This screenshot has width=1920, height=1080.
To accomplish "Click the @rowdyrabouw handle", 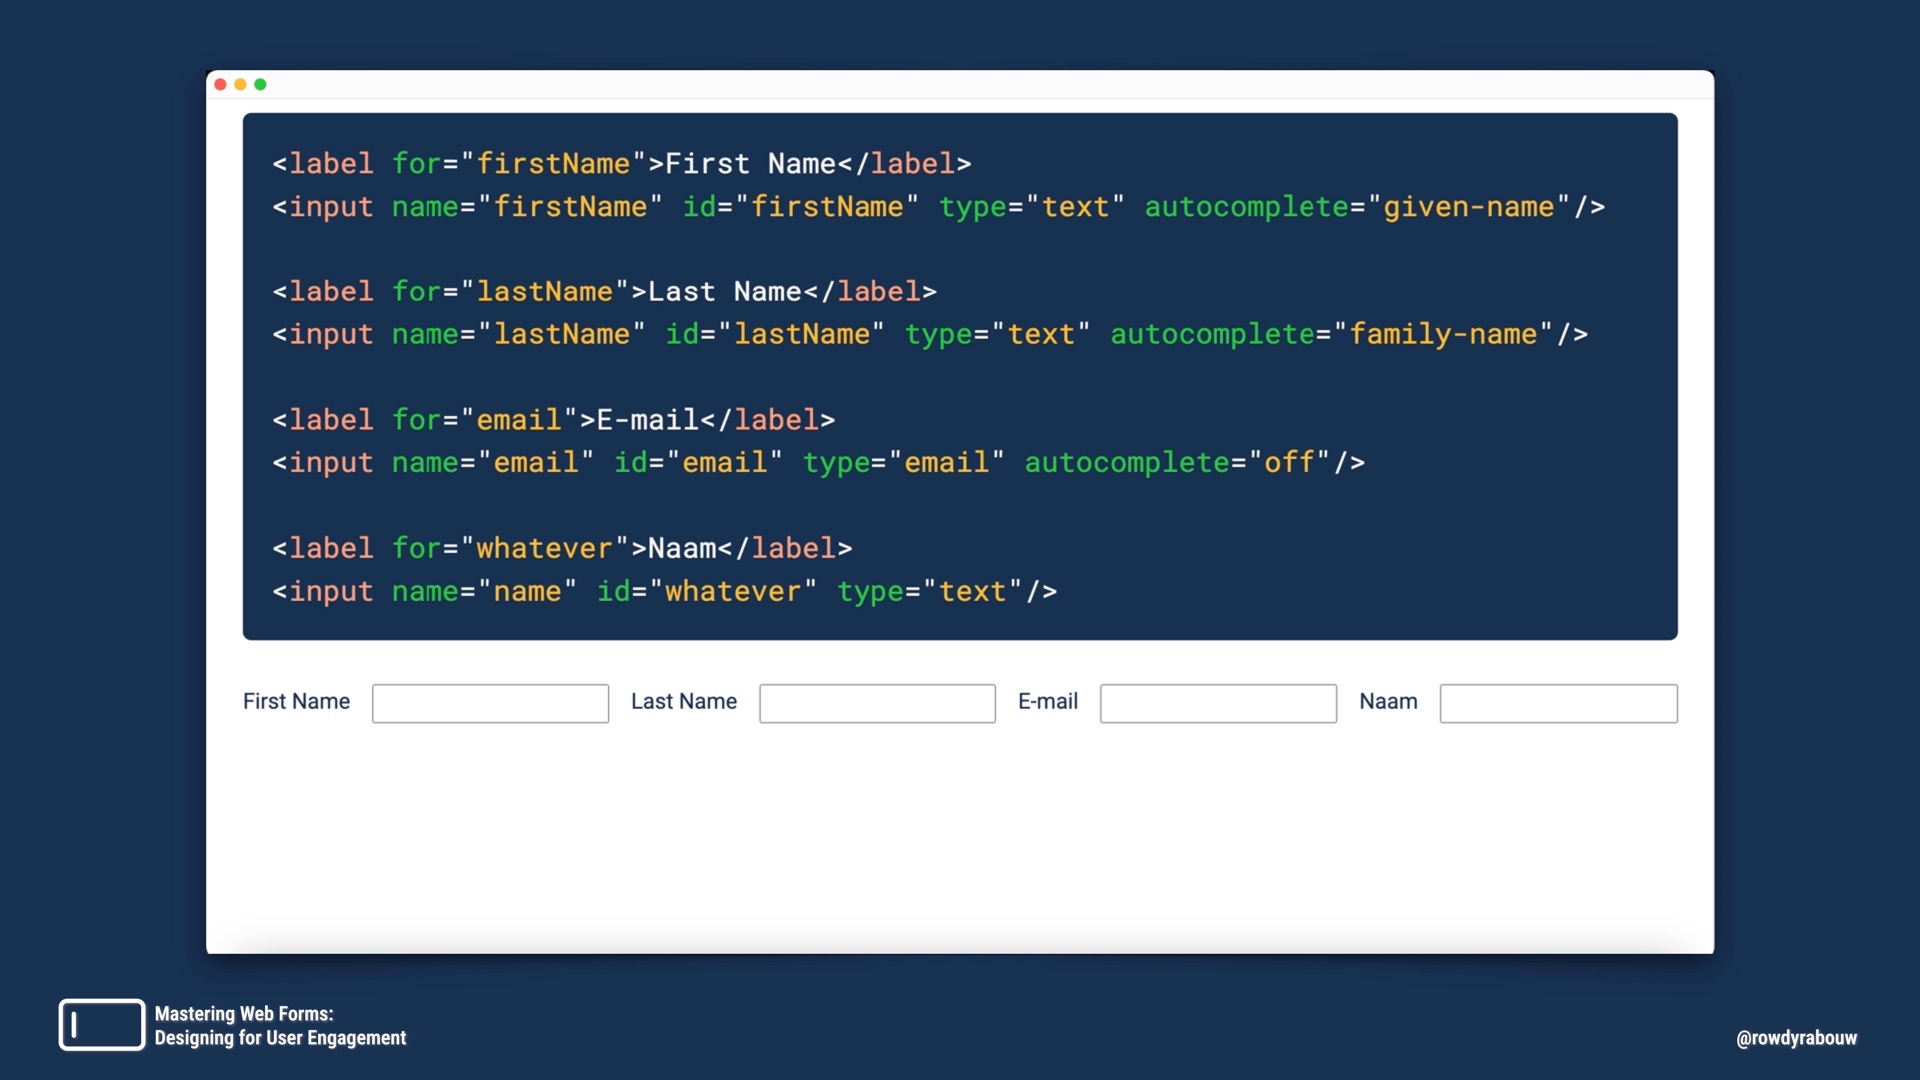I will coord(1796,1038).
